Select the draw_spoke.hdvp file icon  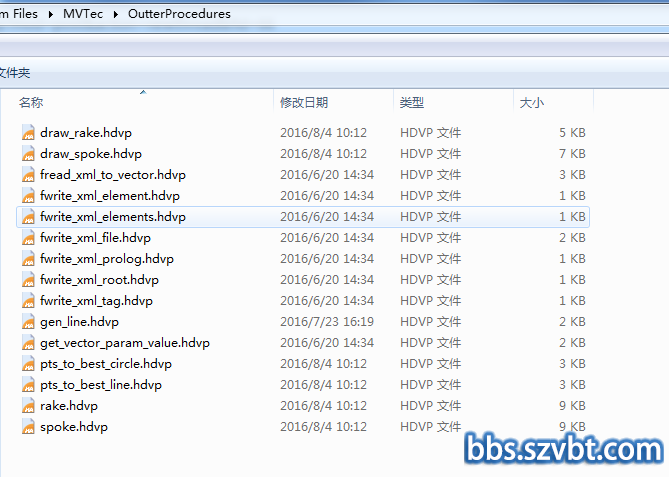click(28, 154)
